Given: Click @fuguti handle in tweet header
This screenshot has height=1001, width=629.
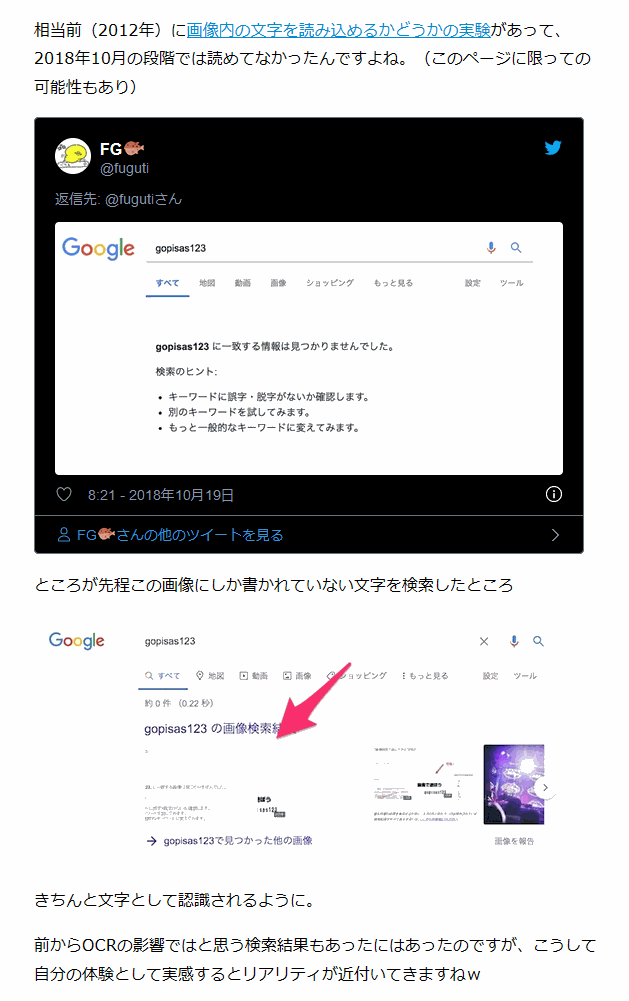Looking at the screenshot, I should click(125, 168).
